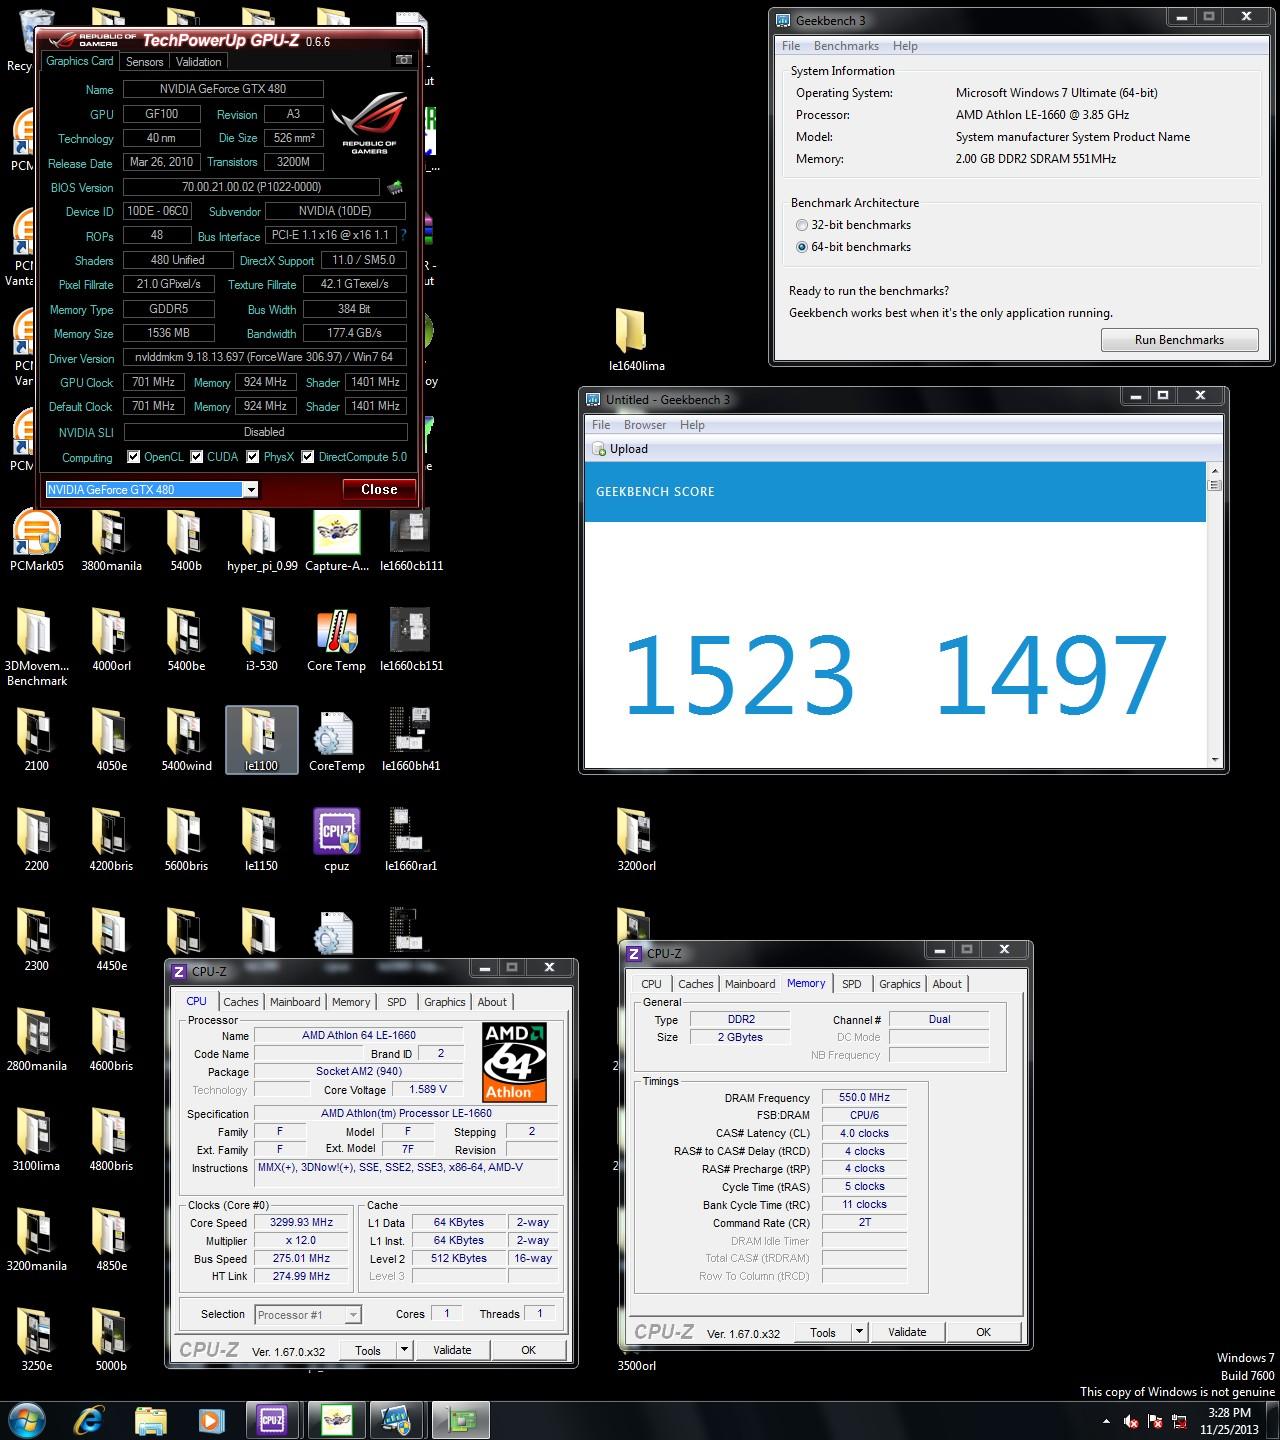Toggle the CUDA checkbox in GPU-Z
The image size is (1280, 1440).
click(197, 457)
